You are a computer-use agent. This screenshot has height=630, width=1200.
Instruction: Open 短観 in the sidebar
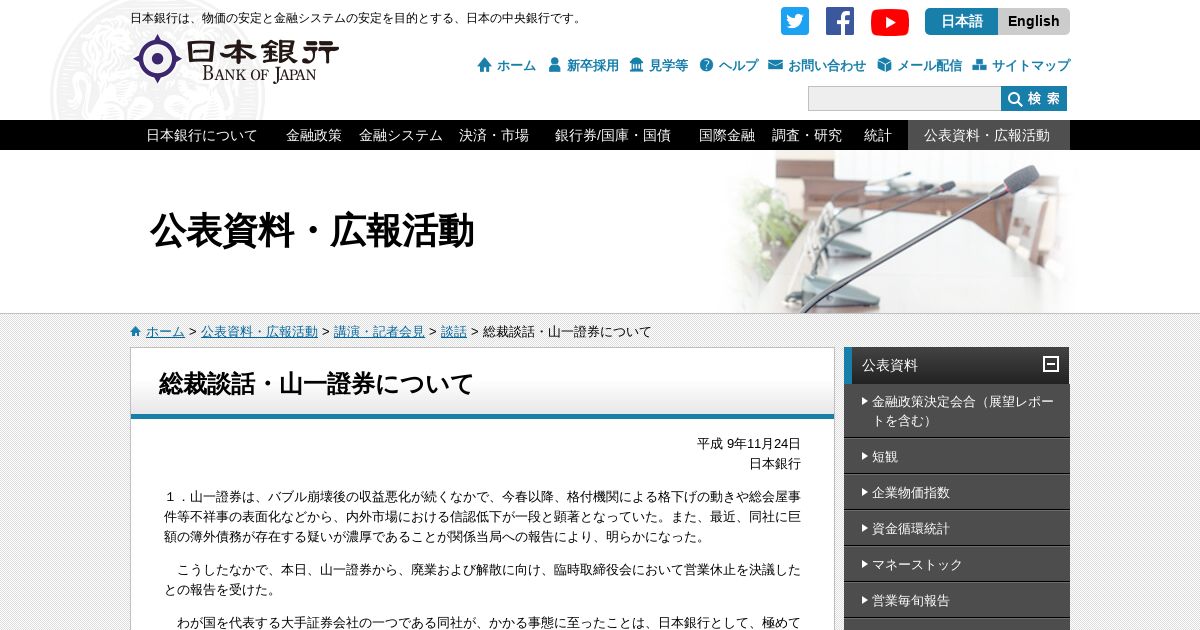pyautogui.click(x=957, y=456)
